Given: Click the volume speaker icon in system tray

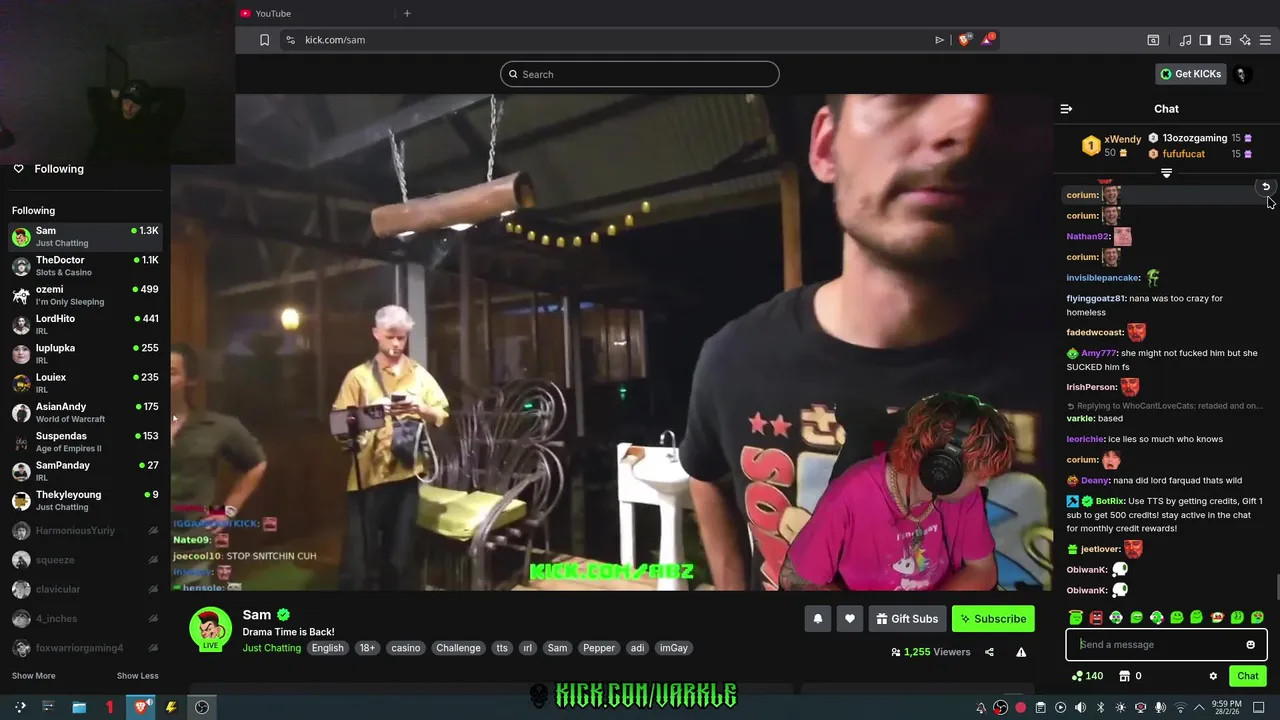Looking at the screenshot, I should [x=1080, y=708].
